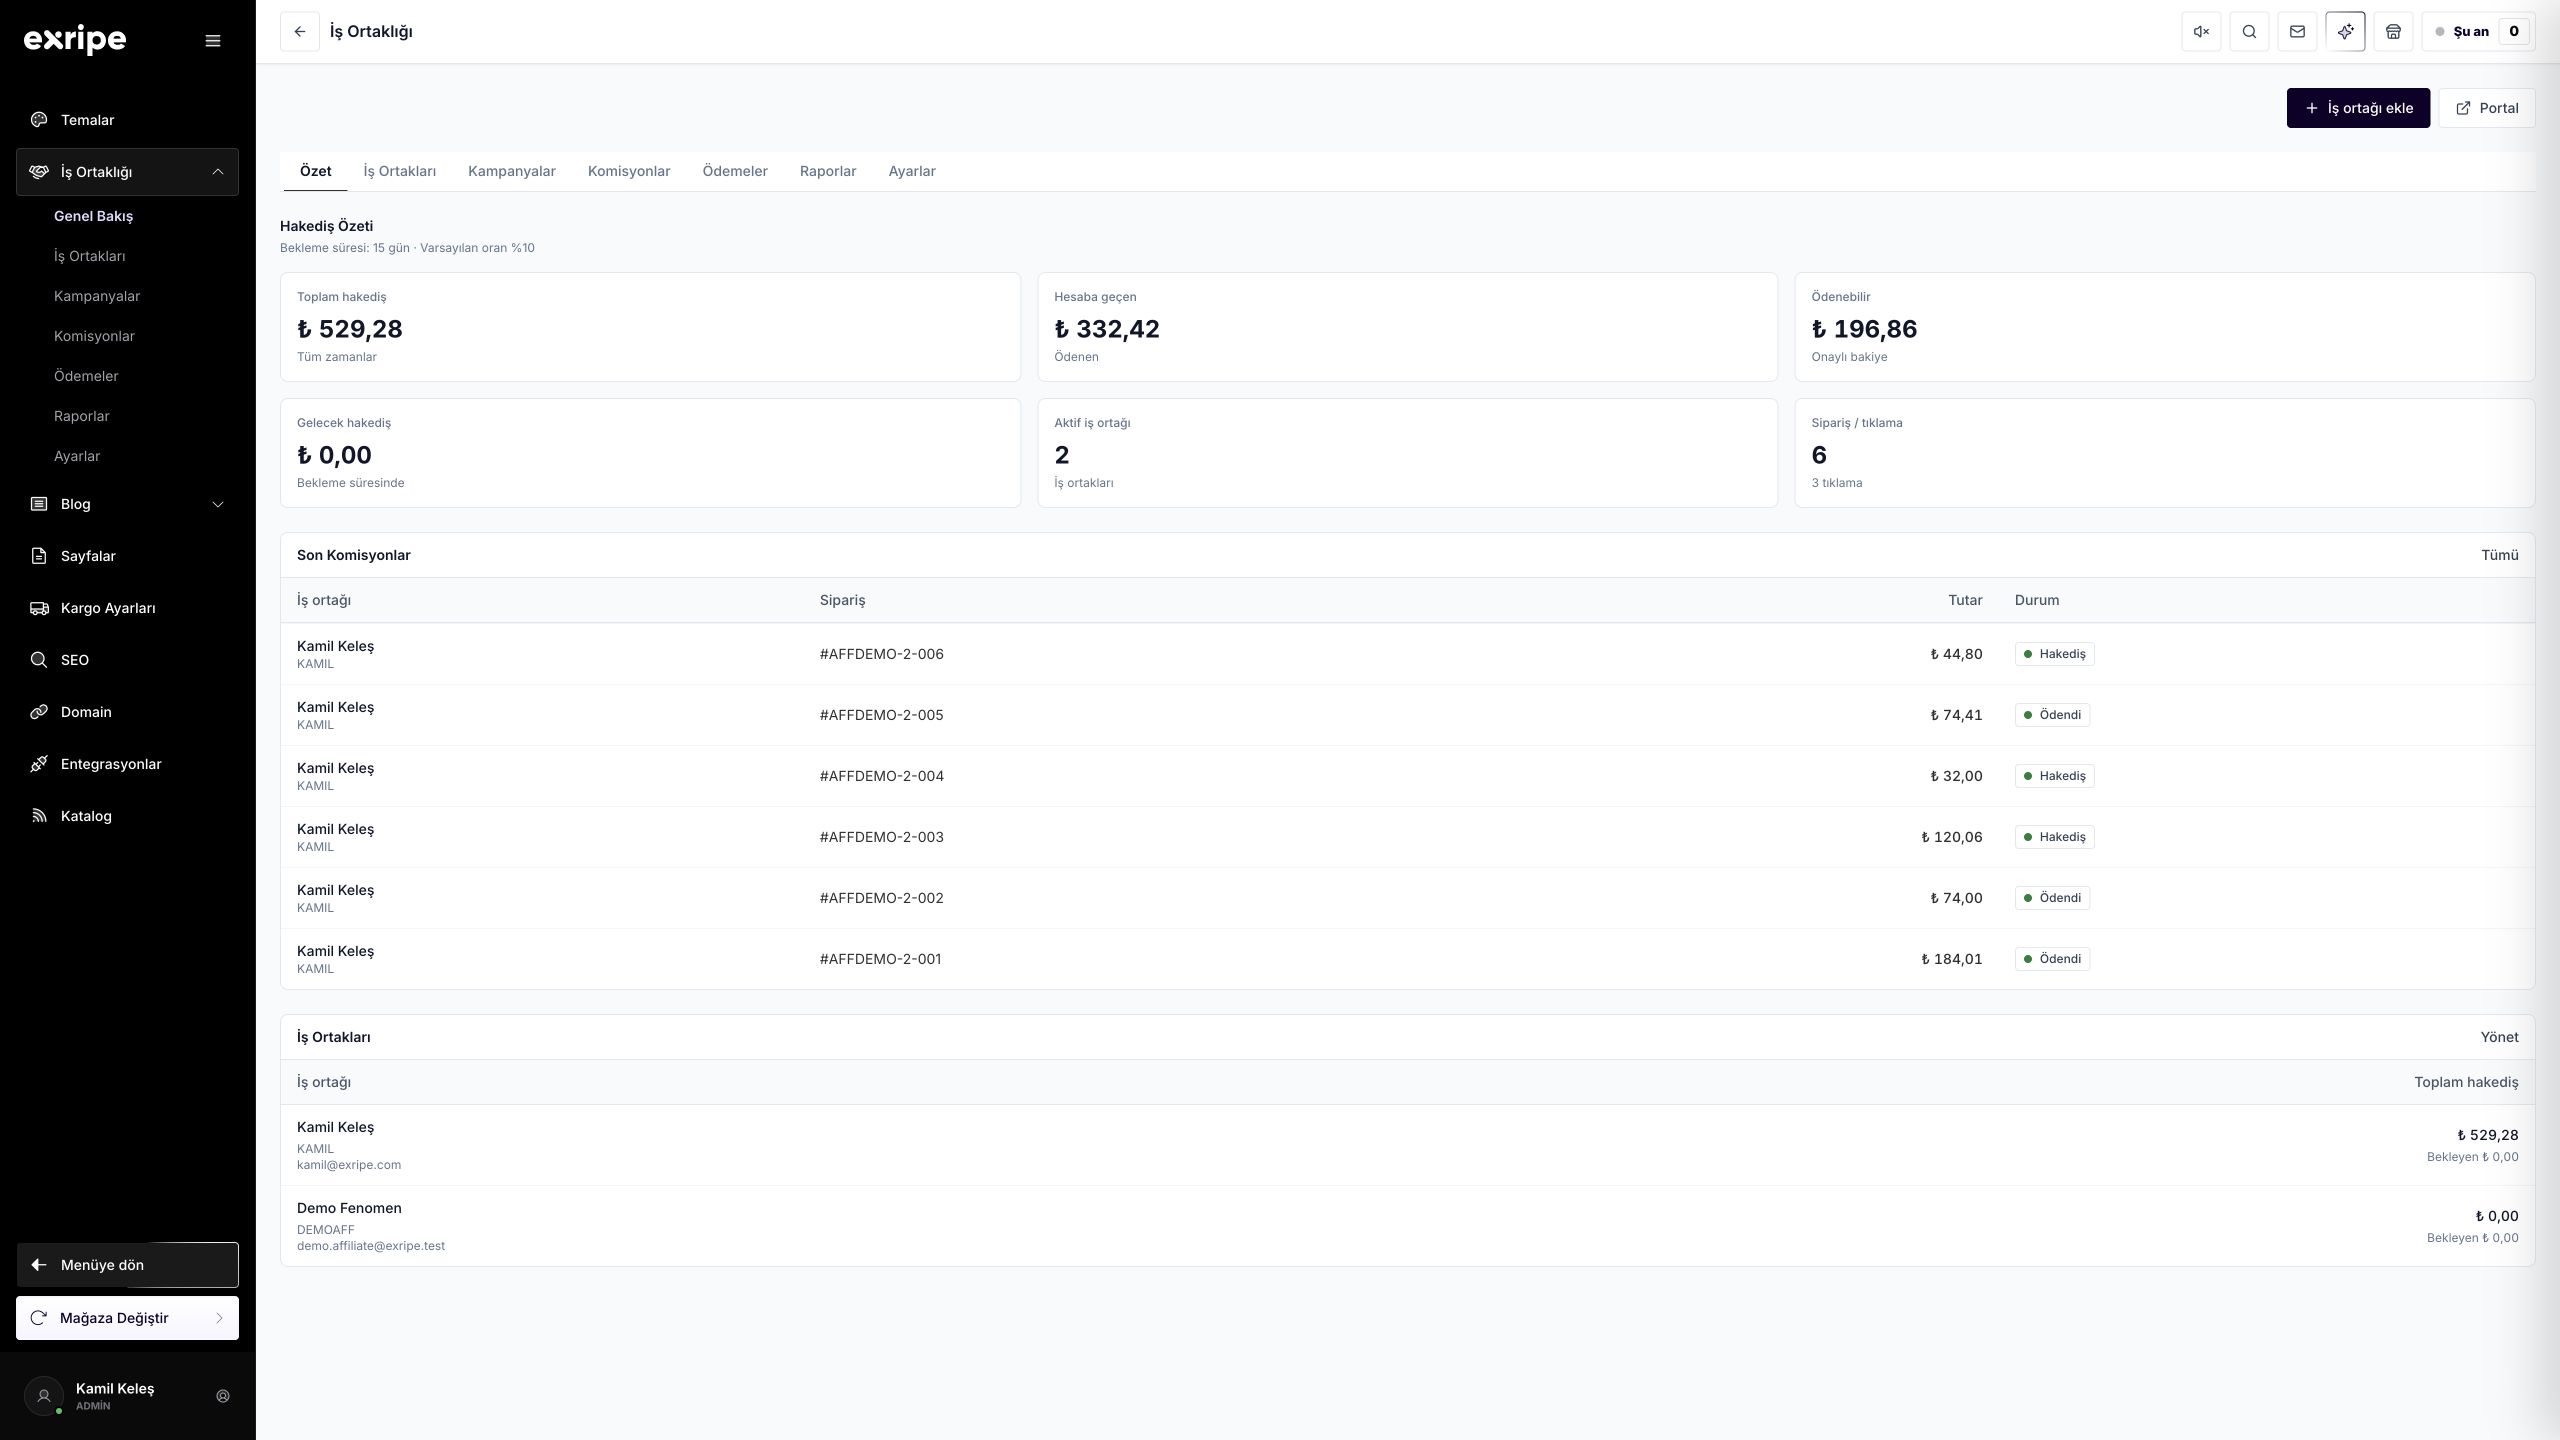Viewport: 2560px width, 1440px height.
Task: Click the İş ortağı ekle button
Action: 2358,108
